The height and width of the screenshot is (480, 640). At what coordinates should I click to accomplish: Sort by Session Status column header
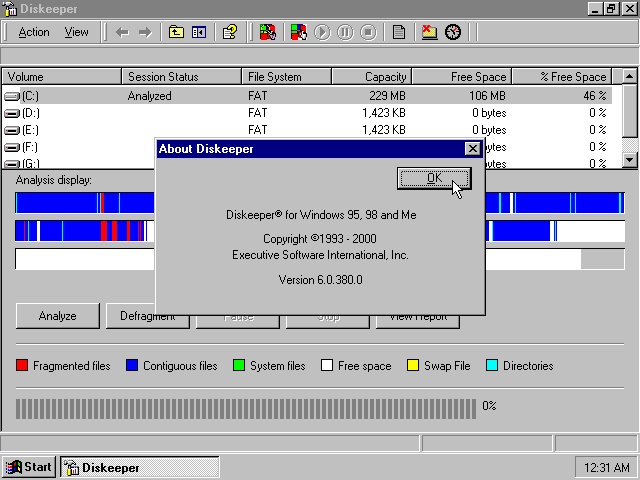[181, 77]
